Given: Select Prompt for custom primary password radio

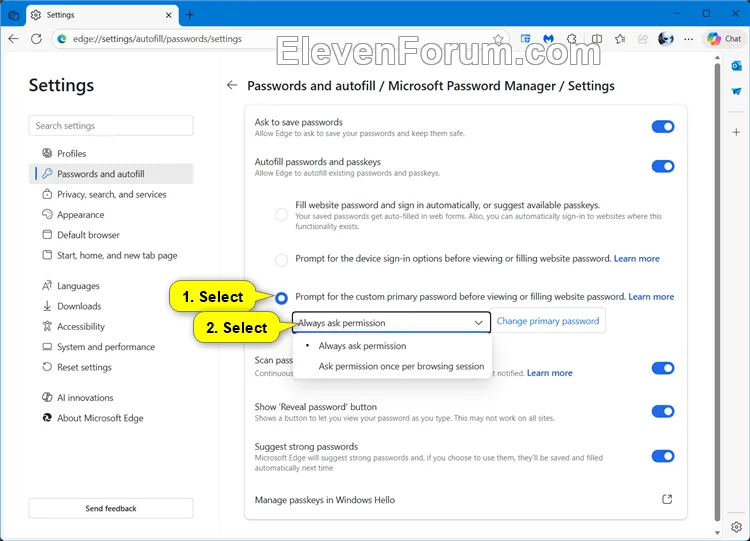Looking at the screenshot, I should coord(281,298).
